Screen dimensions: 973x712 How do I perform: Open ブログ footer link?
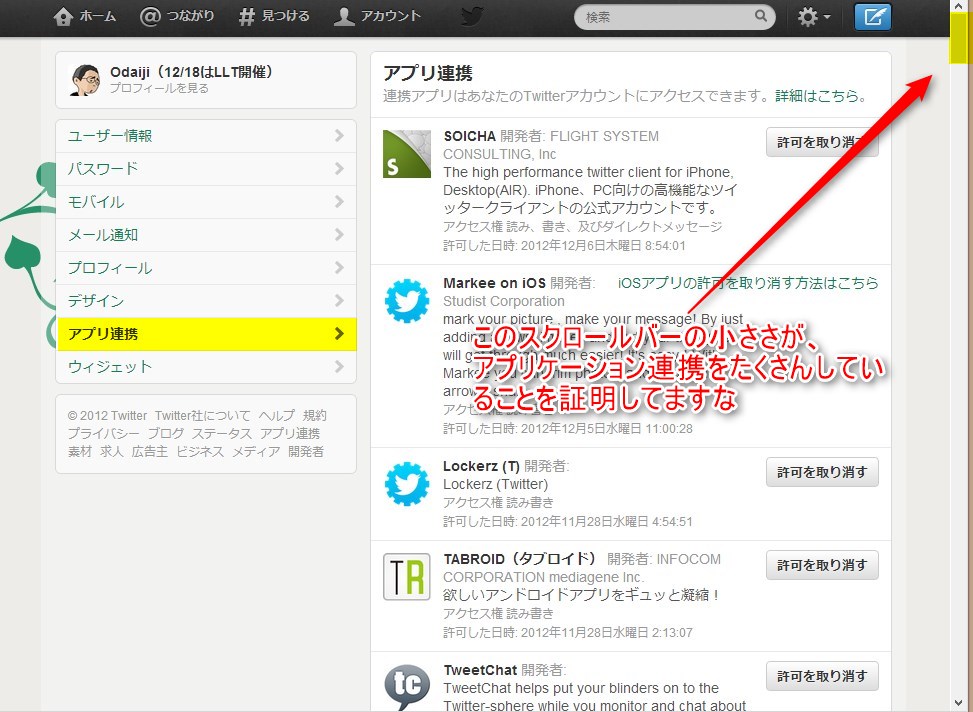coord(166,434)
